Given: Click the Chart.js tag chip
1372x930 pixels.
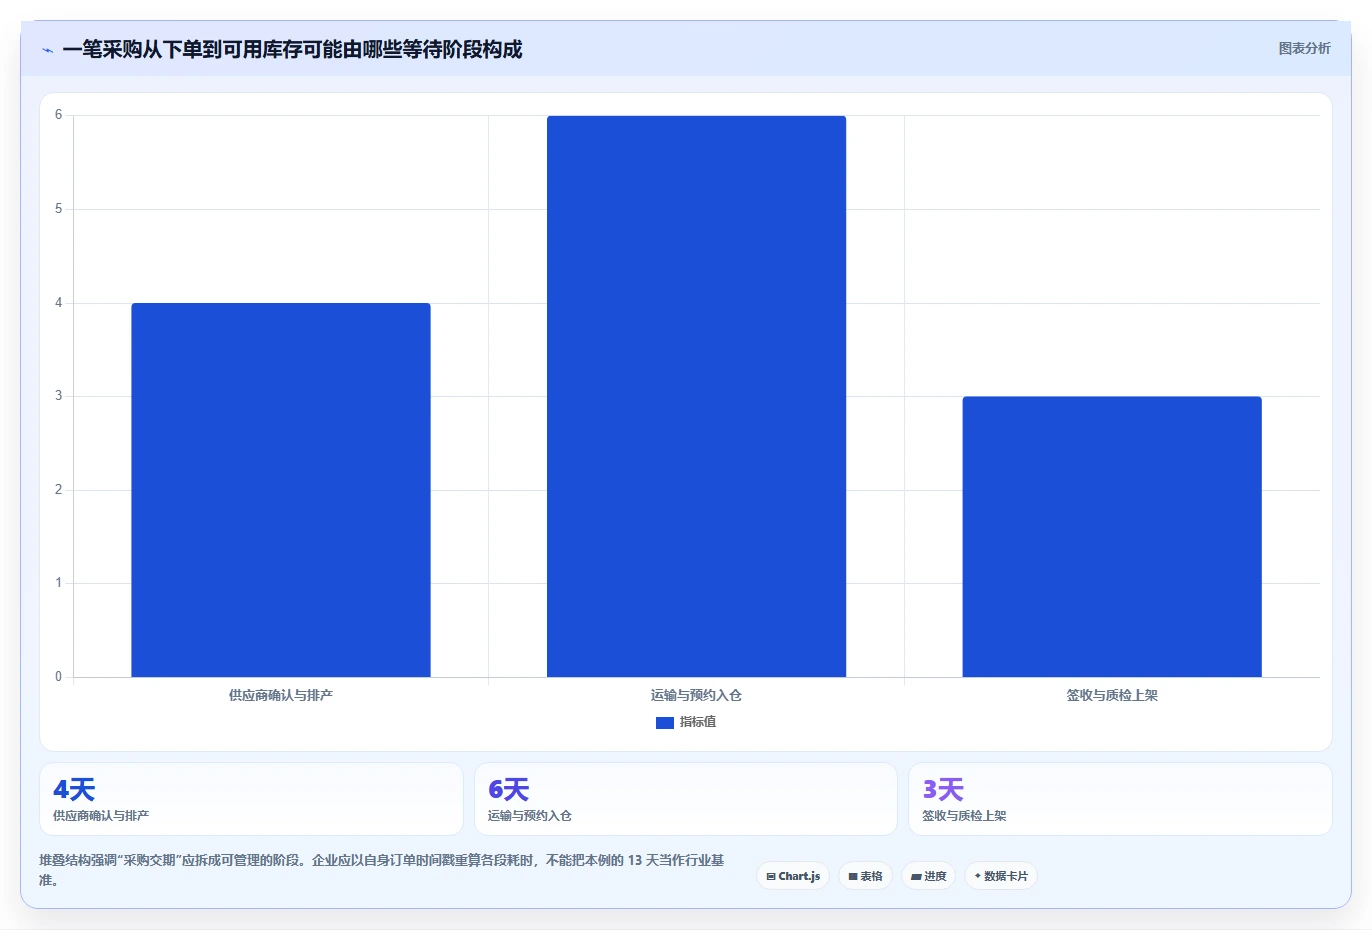Looking at the screenshot, I should click(x=793, y=876).
